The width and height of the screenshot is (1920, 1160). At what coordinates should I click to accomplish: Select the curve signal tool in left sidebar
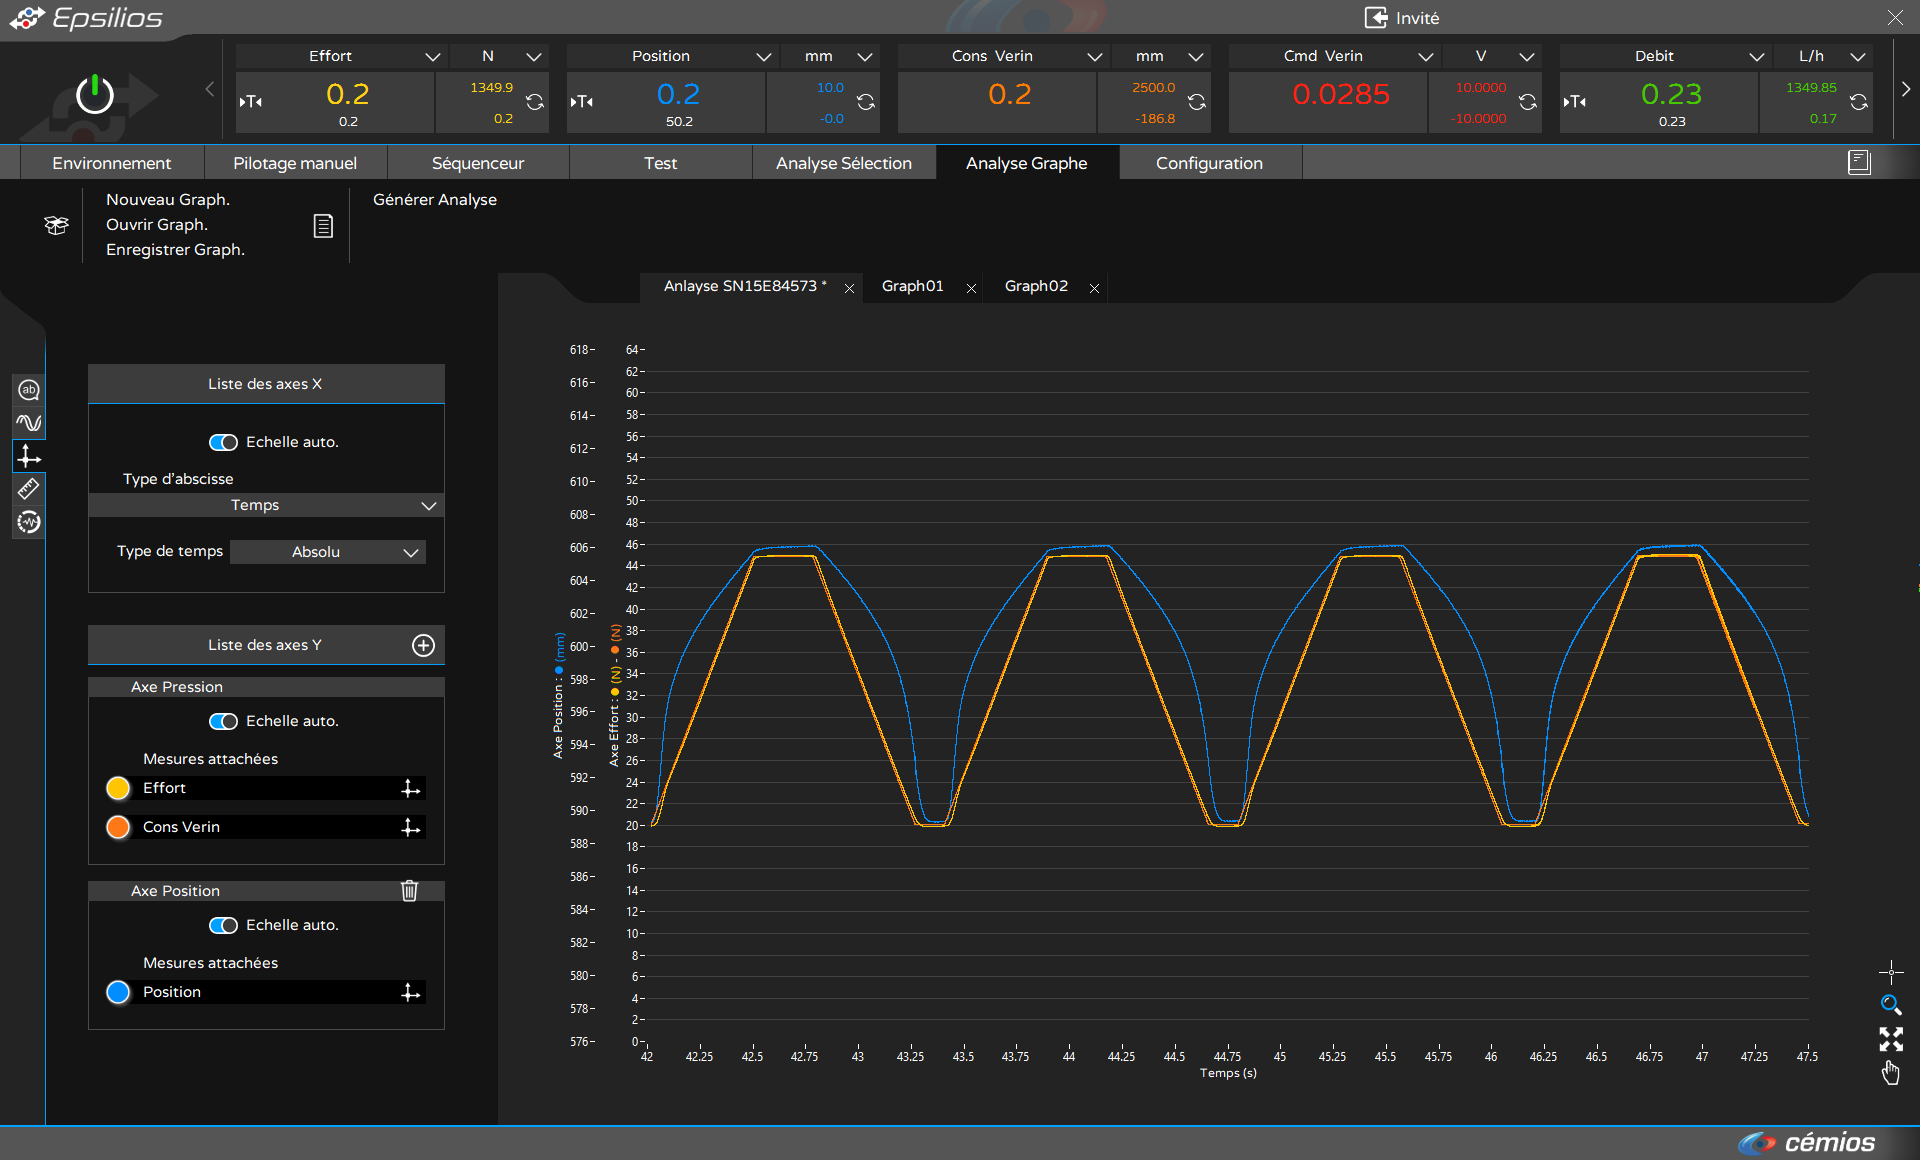click(28, 422)
